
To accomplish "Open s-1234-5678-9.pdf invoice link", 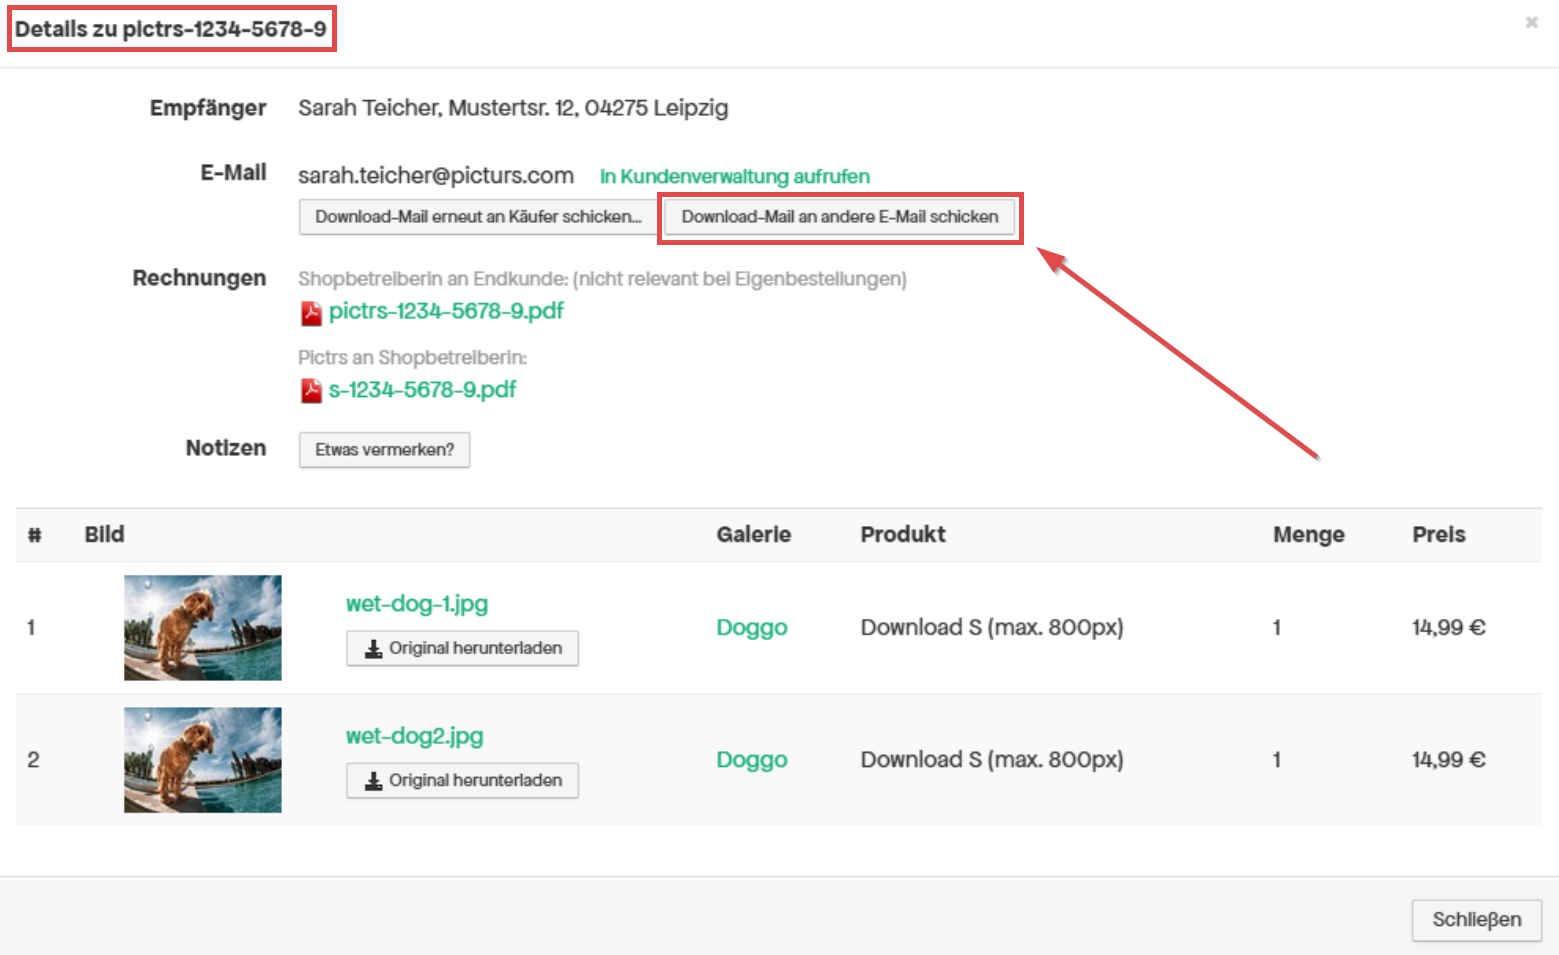I will coord(422,390).
